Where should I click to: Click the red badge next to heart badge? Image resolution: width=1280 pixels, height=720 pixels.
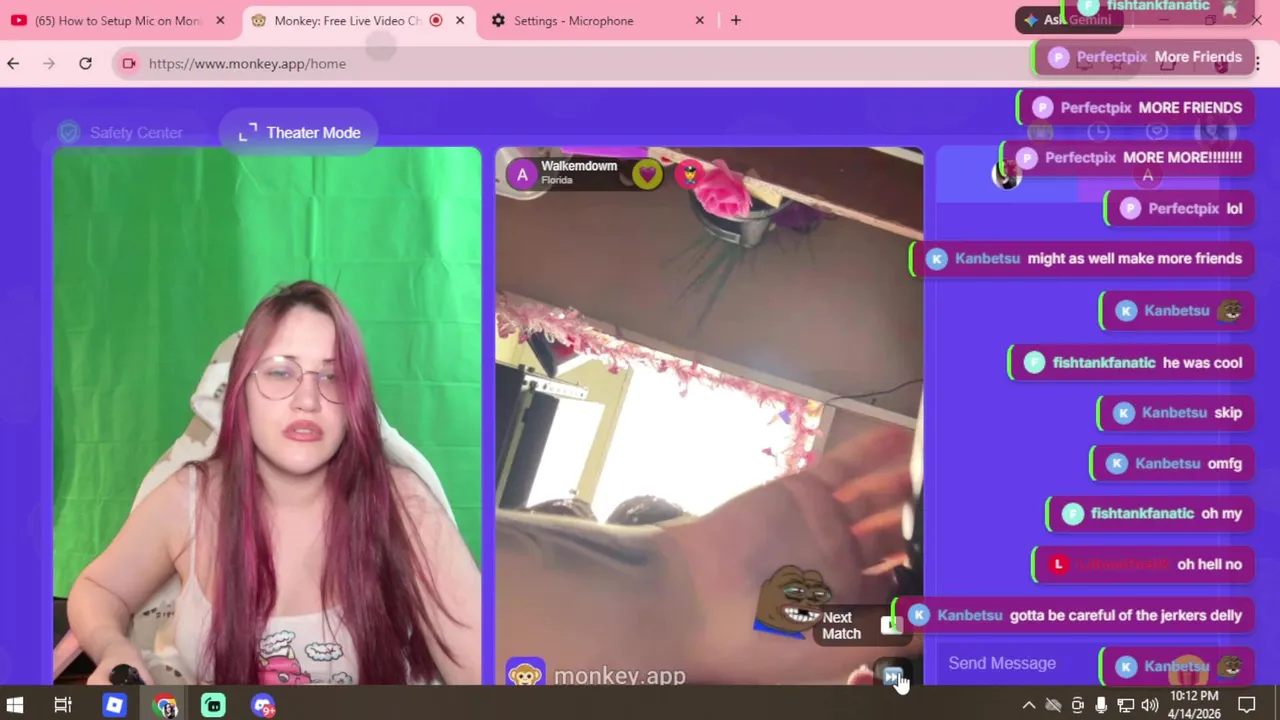point(689,175)
